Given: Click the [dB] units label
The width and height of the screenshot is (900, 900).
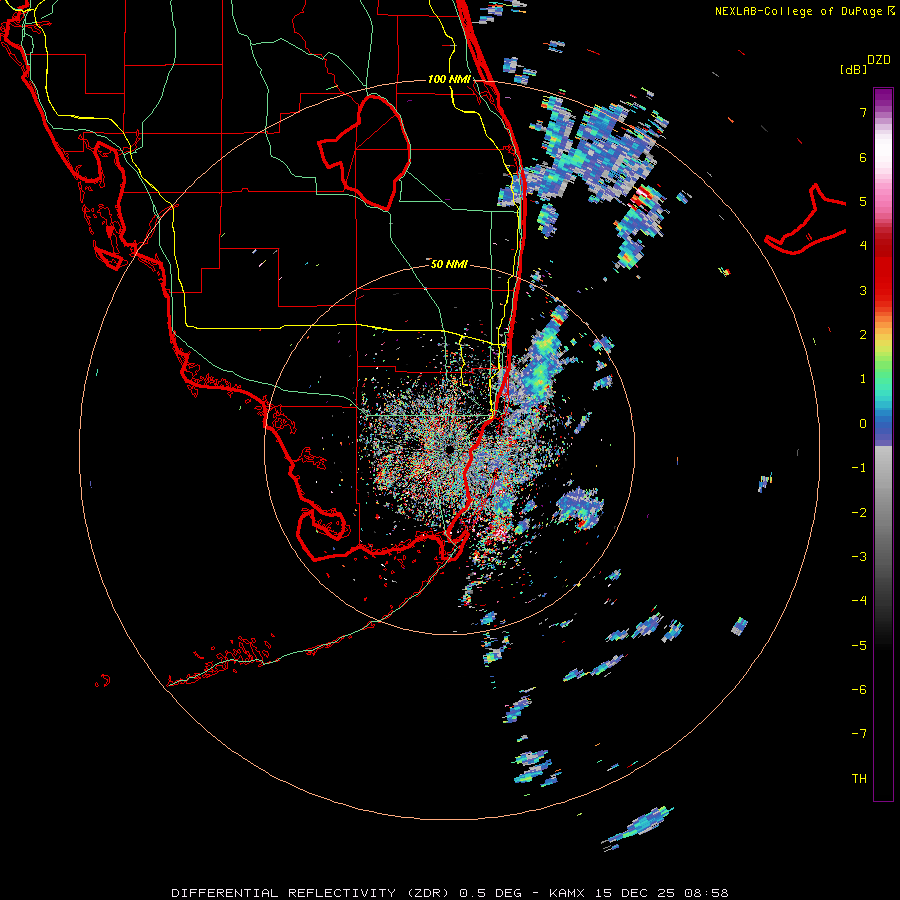Looking at the screenshot, I should 853,69.
